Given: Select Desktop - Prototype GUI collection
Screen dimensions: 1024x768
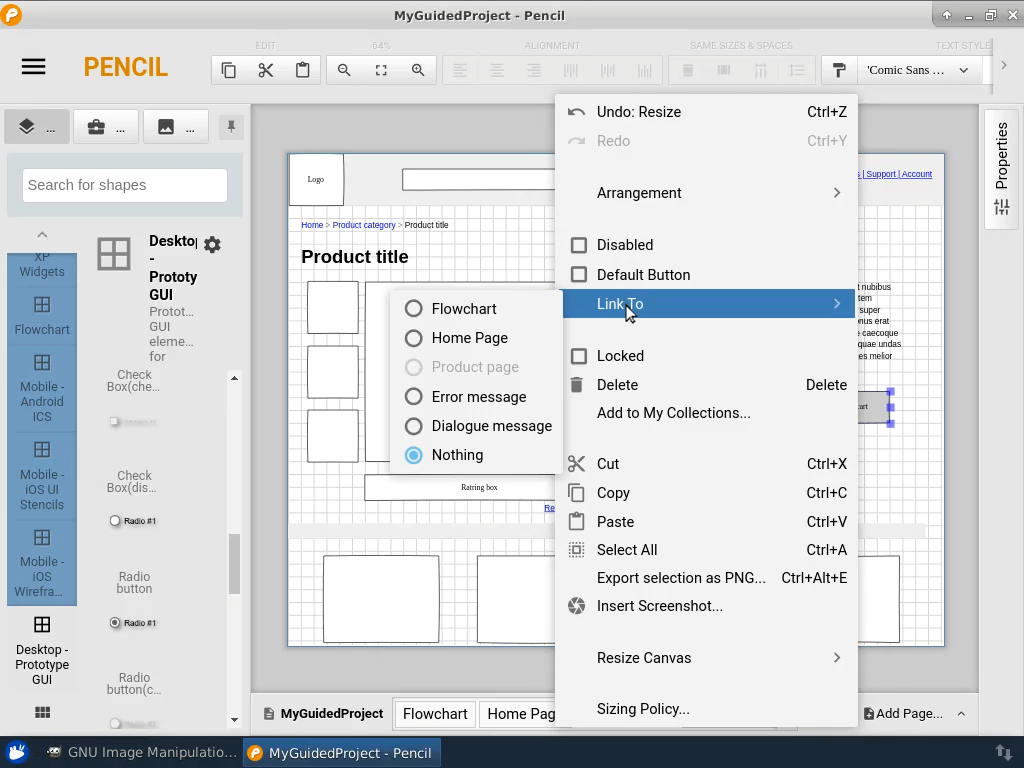Looking at the screenshot, I should 42,651.
